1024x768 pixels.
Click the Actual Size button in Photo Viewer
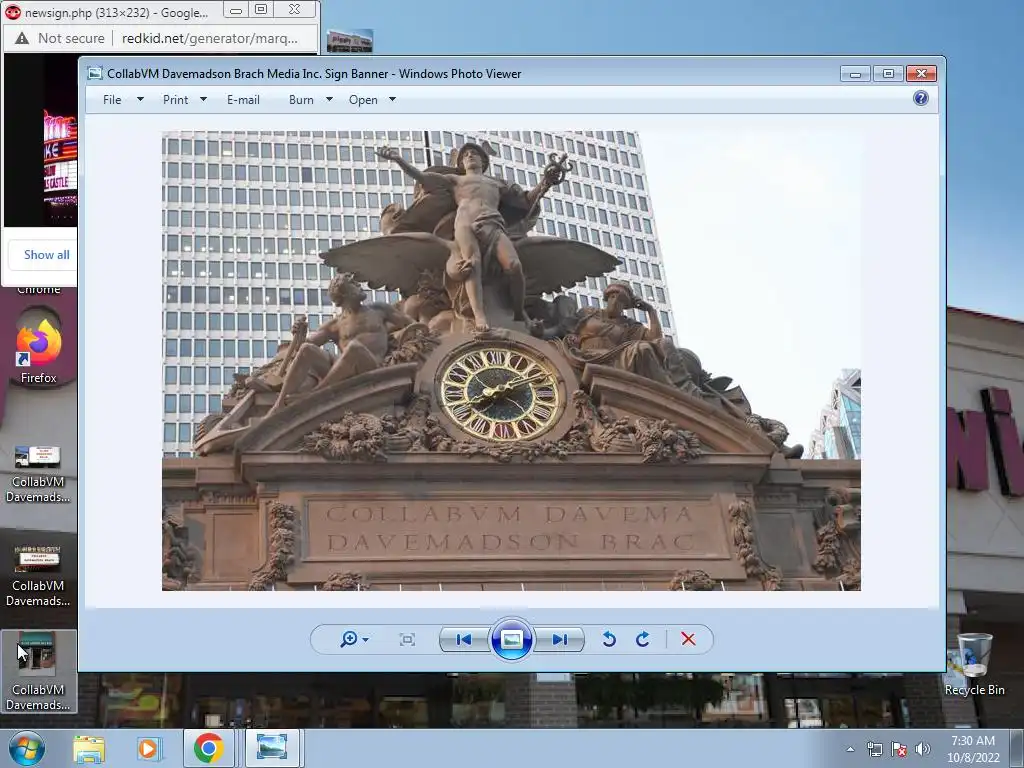(x=407, y=639)
